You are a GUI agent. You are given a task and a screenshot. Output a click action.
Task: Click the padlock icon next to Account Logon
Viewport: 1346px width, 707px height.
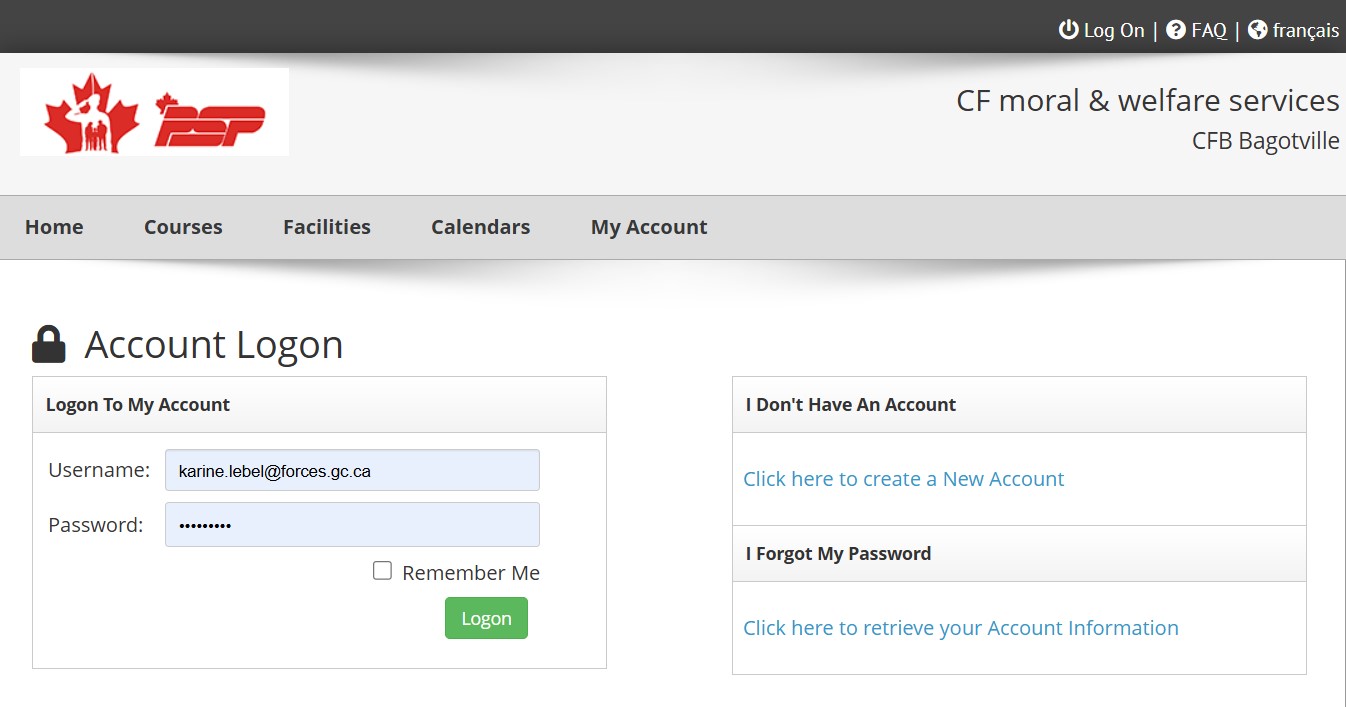(49, 344)
